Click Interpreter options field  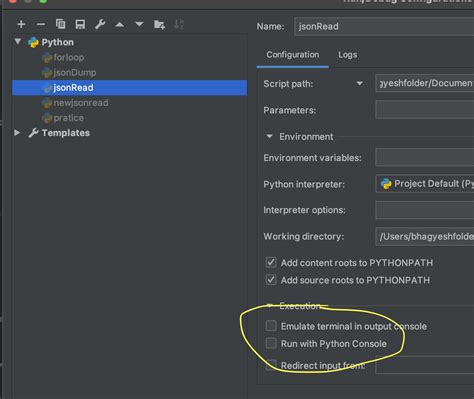pos(425,210)
